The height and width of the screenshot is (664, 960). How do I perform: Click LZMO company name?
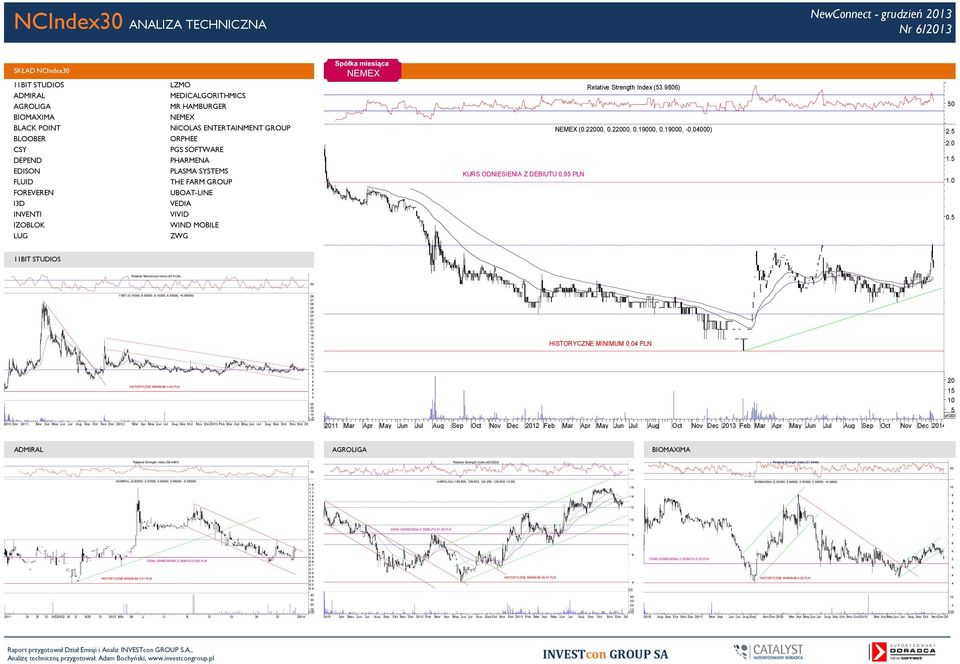(180, 85)
